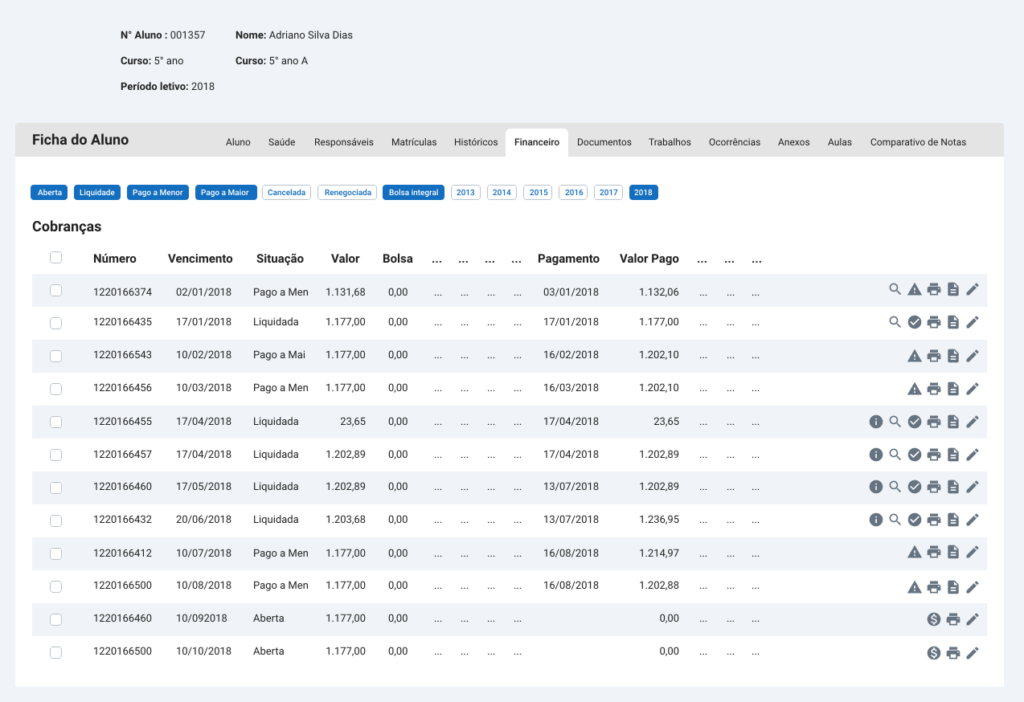Click warning icon for charge due 10/08/2018
Viewport: 1024px width, 702px height.
point(914,587)
